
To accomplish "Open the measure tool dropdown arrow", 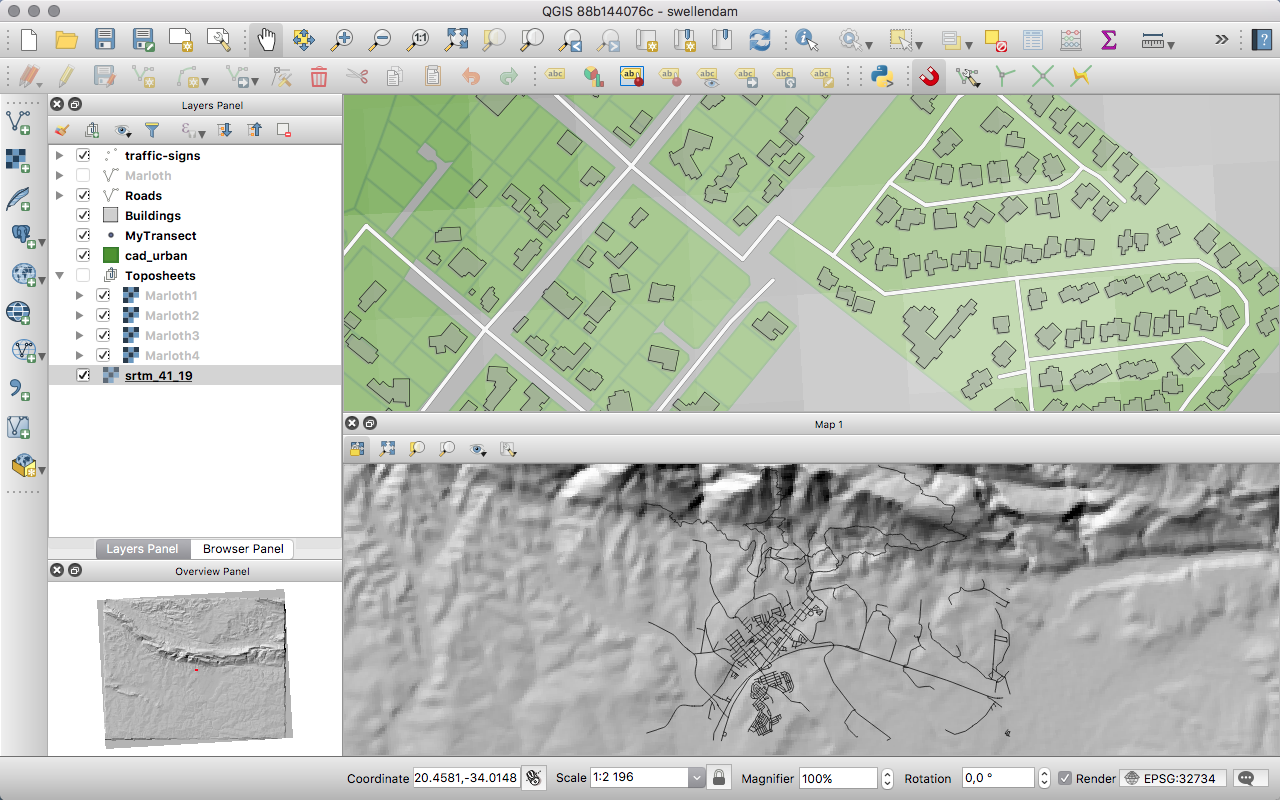I will tap(1170, 45).
